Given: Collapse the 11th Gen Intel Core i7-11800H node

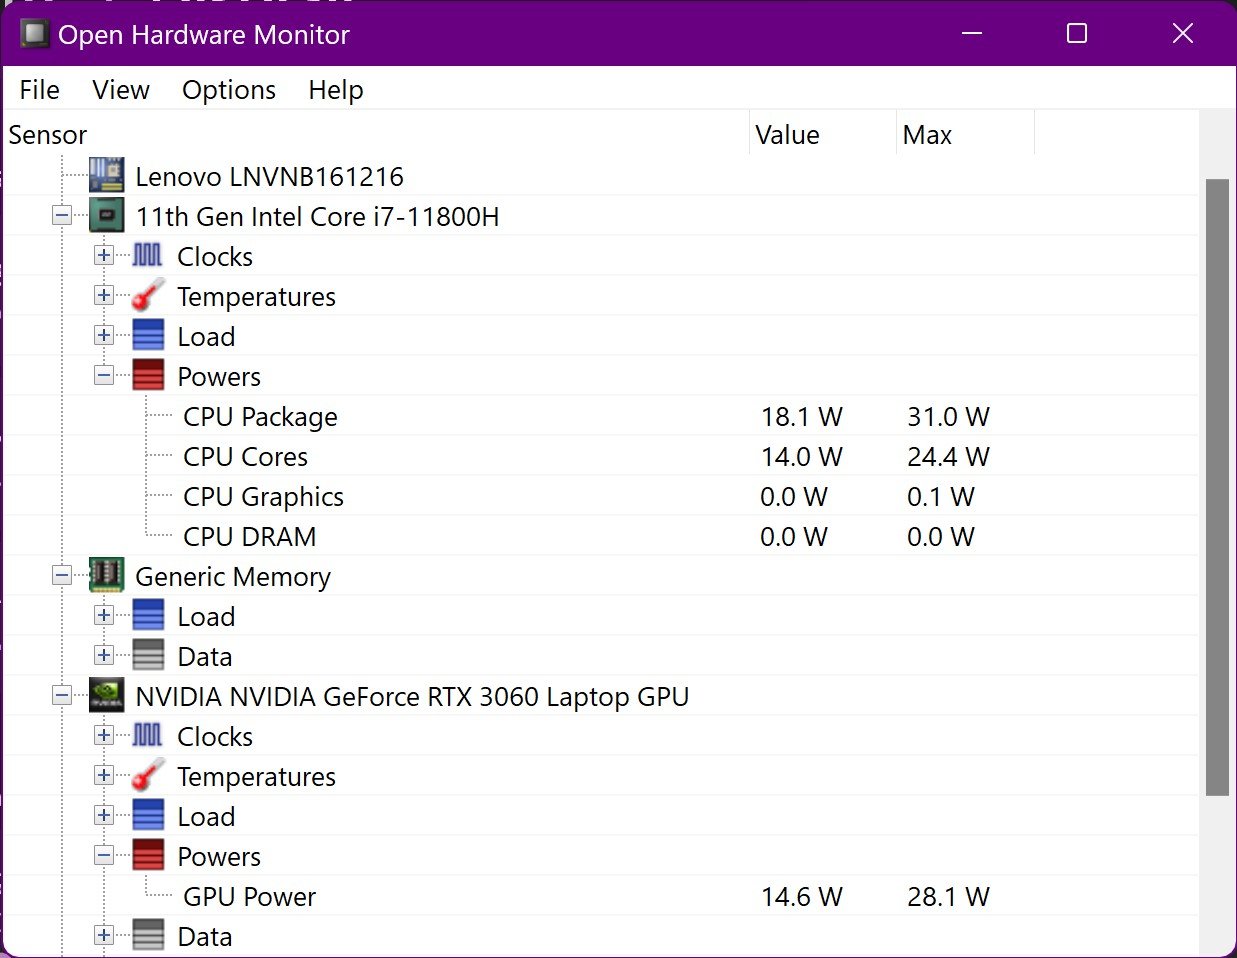Looking at the screenshot, I should pyautogui.click(x=62, y=215).
